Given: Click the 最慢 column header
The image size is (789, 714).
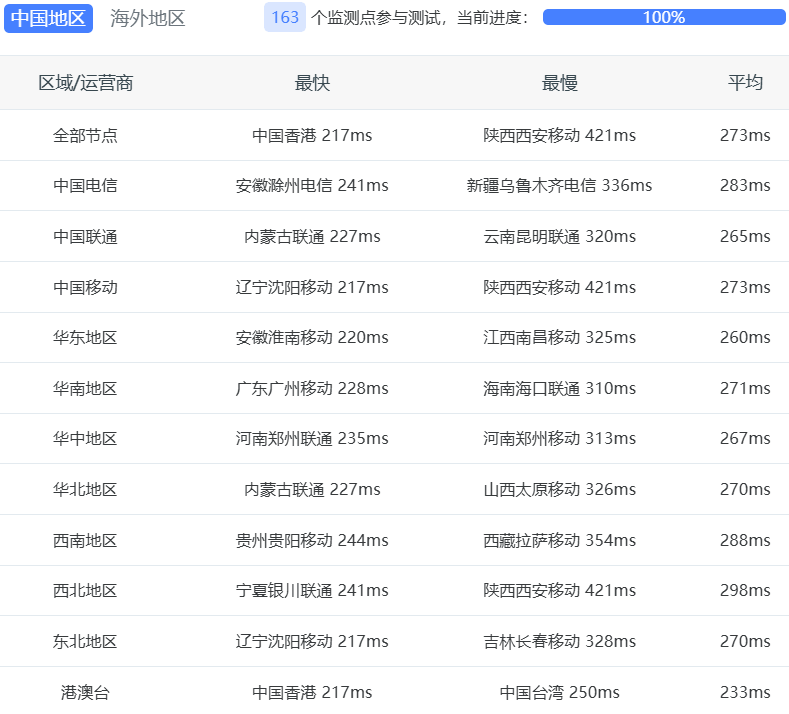Looking at the screenshot, I should (x=560, y=83).
